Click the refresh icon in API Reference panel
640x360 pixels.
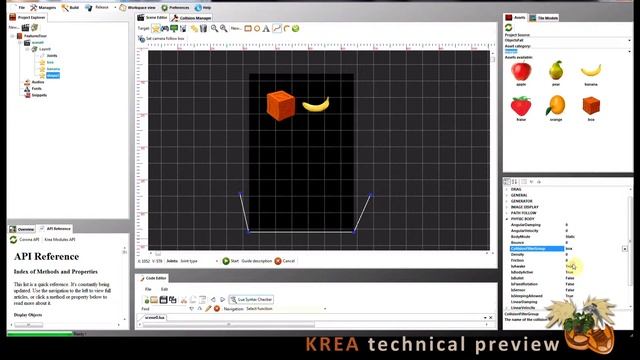[x=13, y=240]
